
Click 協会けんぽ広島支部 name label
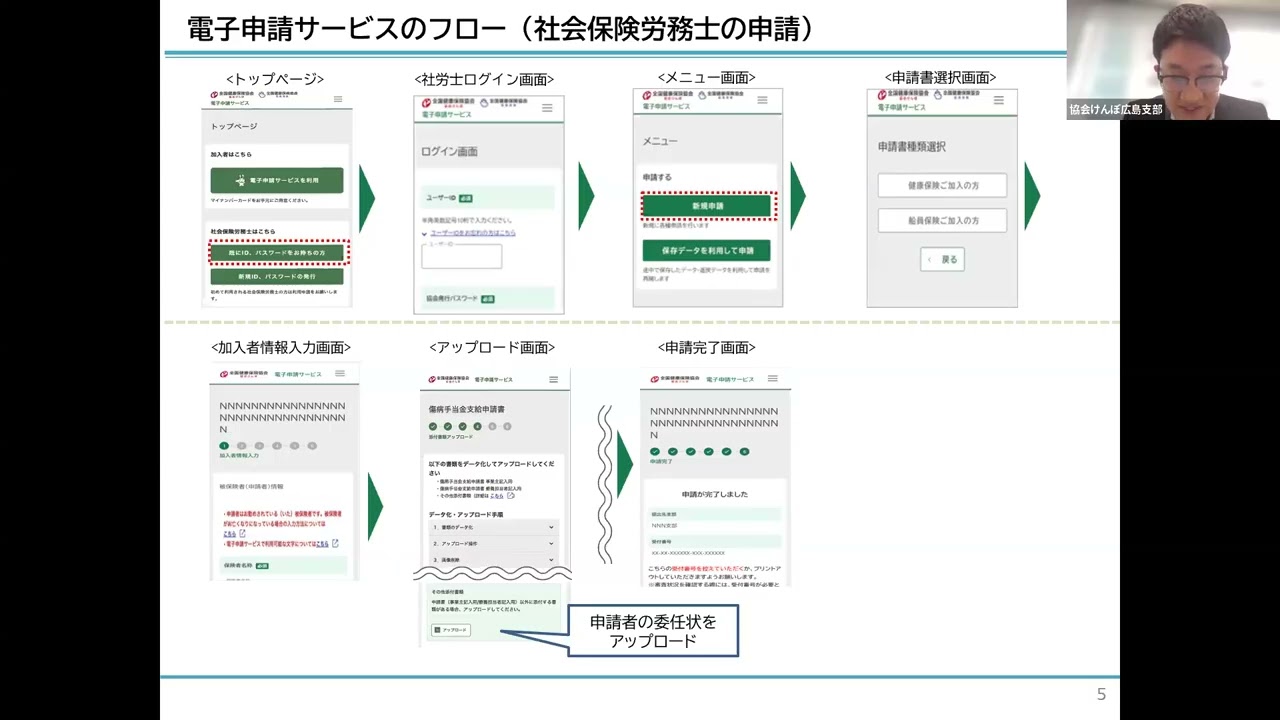(1116, 110)
